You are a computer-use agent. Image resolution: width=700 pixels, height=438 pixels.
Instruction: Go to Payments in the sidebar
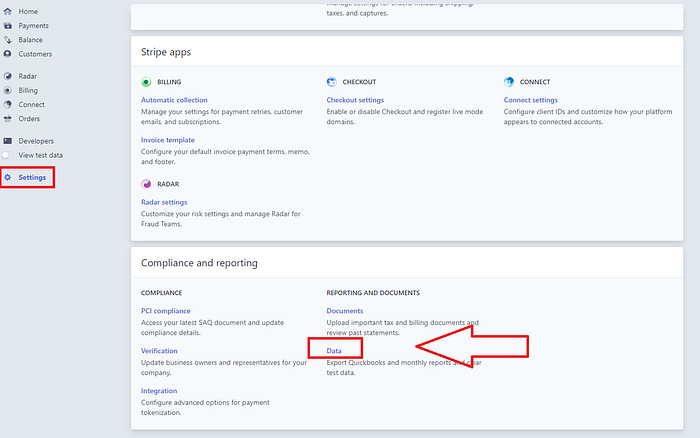pyautogui.click(x=33, y=25)
